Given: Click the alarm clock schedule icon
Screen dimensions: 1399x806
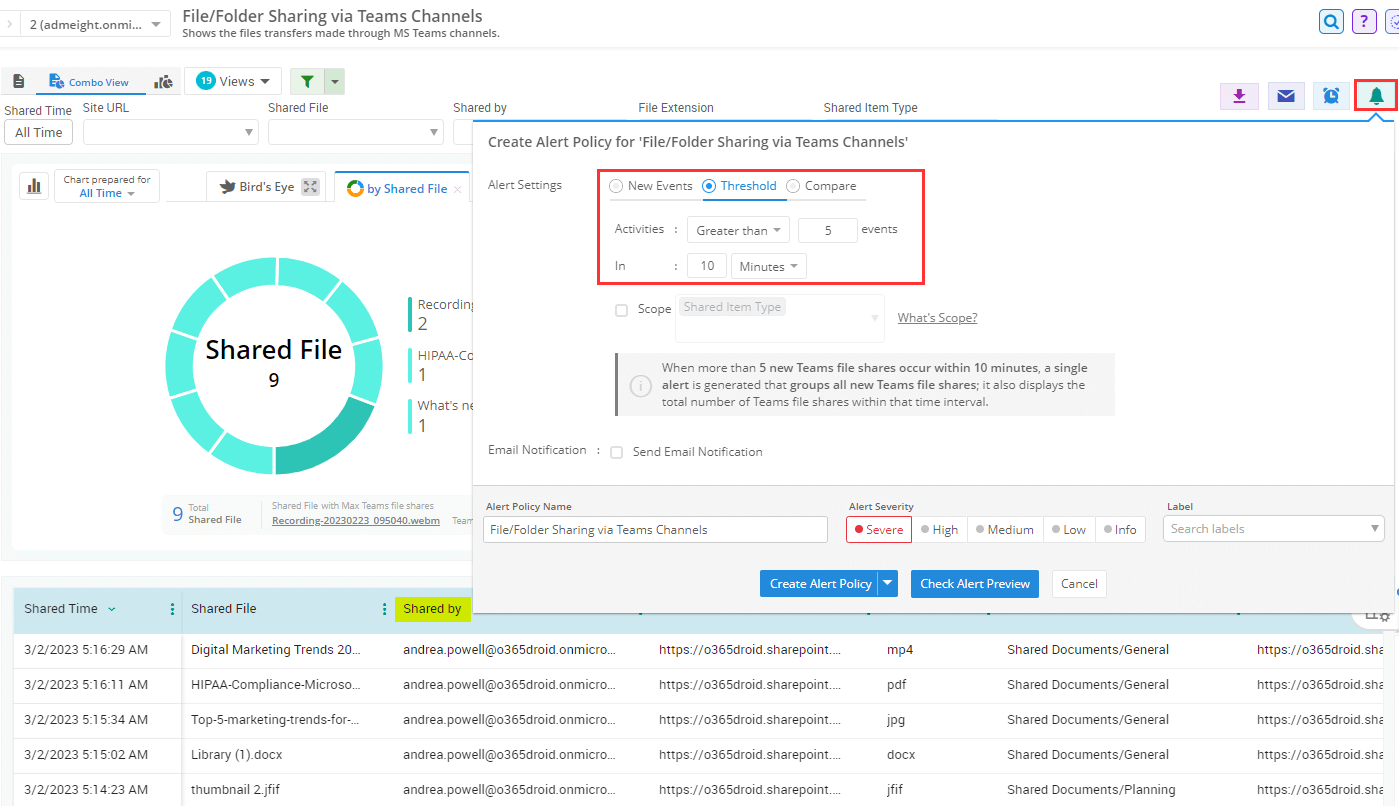Looking at the screenshot, I should [x=1331, y=96].
